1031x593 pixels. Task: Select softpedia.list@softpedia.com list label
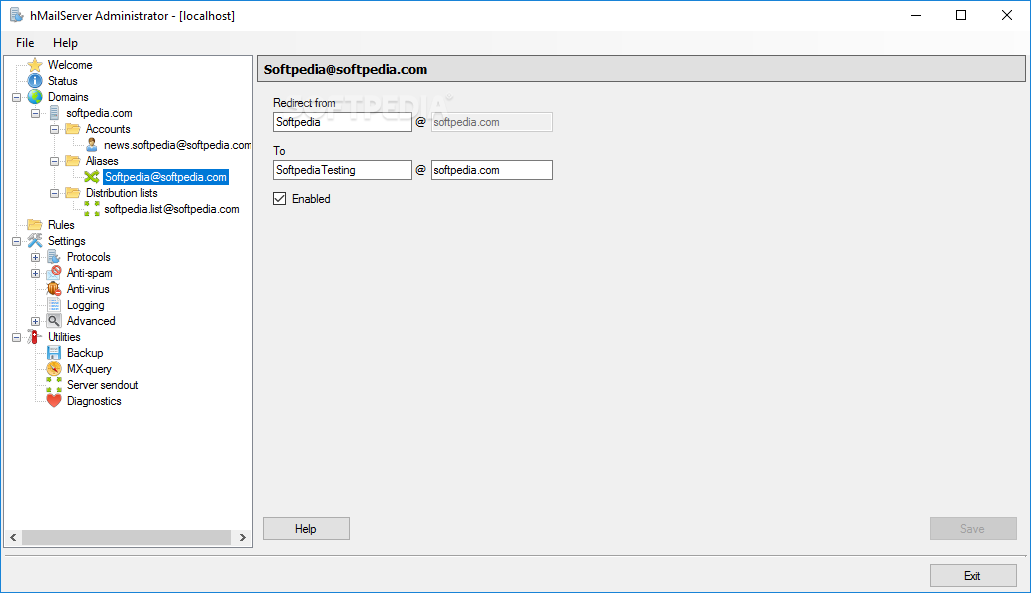click(172, 209)
